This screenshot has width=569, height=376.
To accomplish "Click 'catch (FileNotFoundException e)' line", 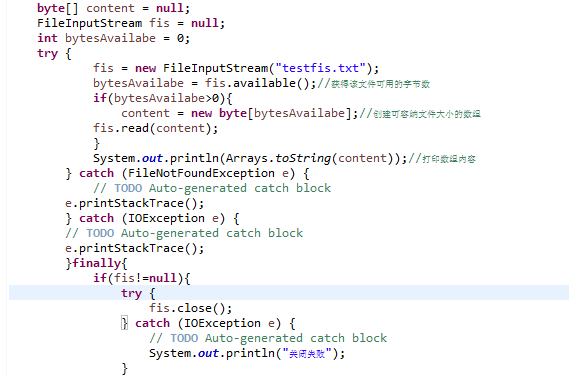I will click(187, 173).
